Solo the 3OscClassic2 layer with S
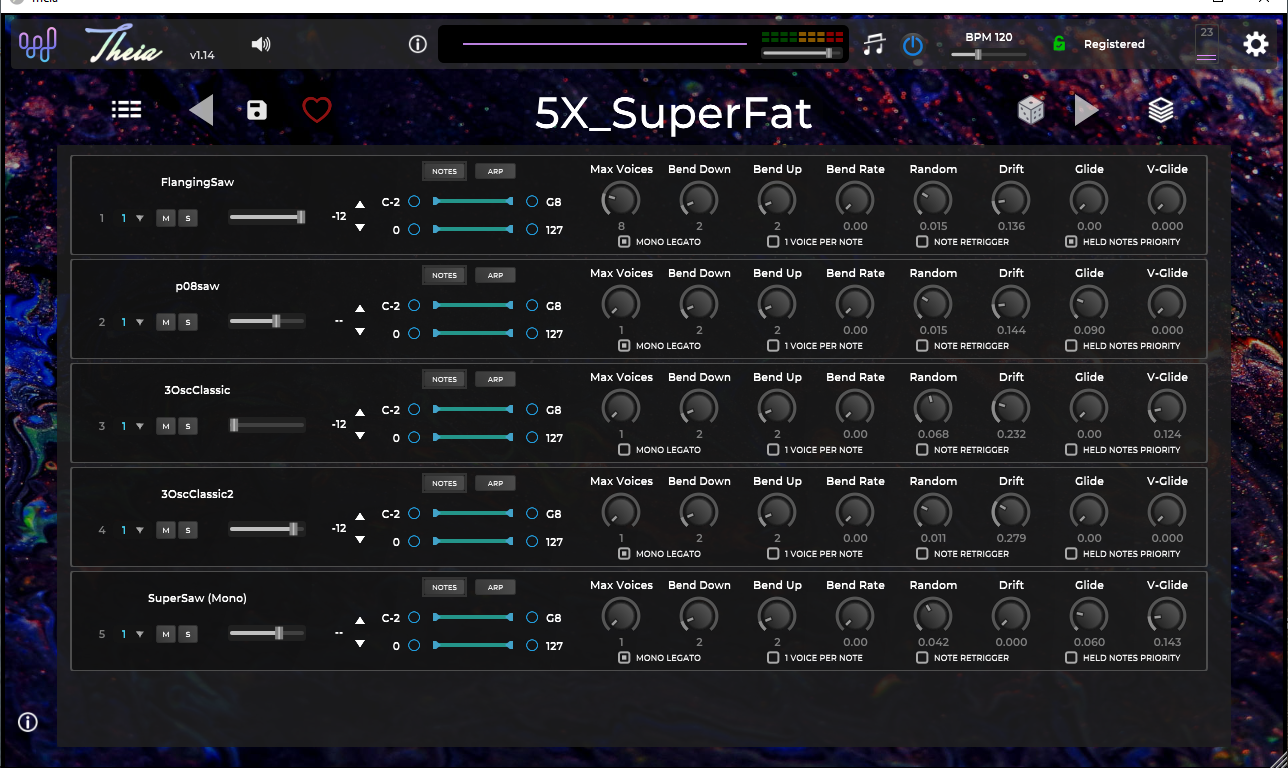Viewport: 1288px width, 768px height. pyautogui.click(x=187, y=530)
